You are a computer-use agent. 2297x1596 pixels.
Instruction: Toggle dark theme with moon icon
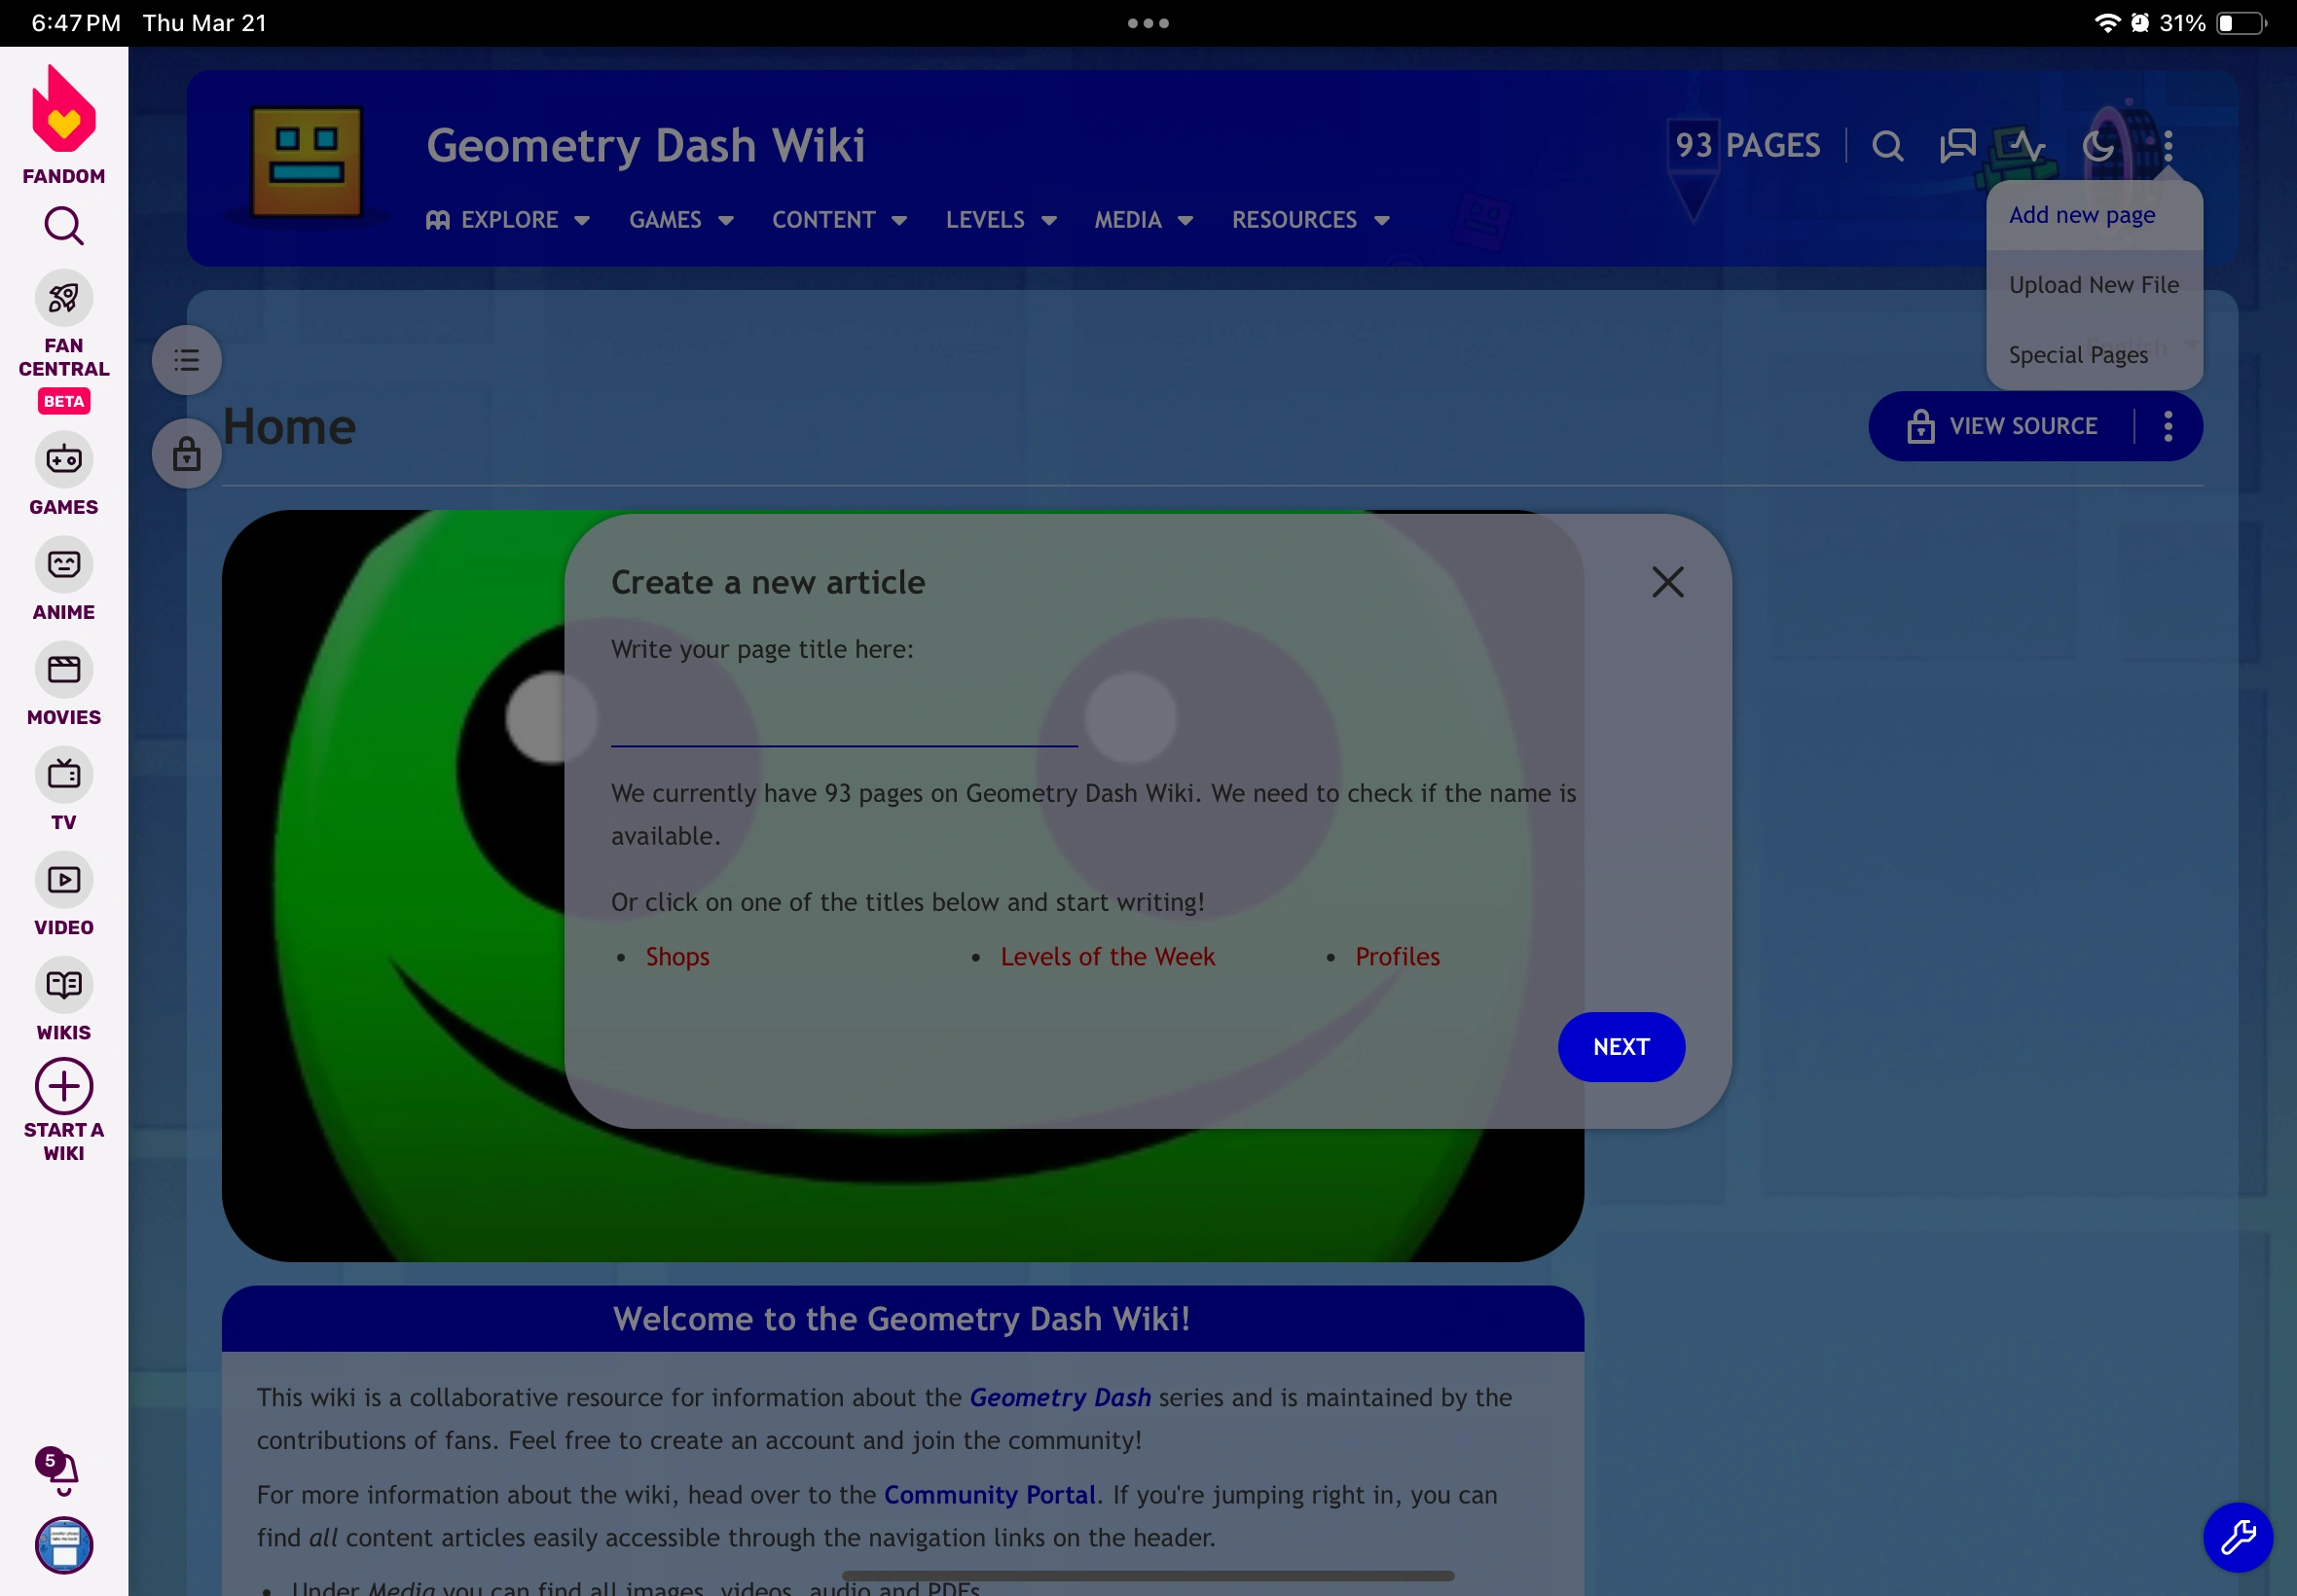(x=2098, y=146)
